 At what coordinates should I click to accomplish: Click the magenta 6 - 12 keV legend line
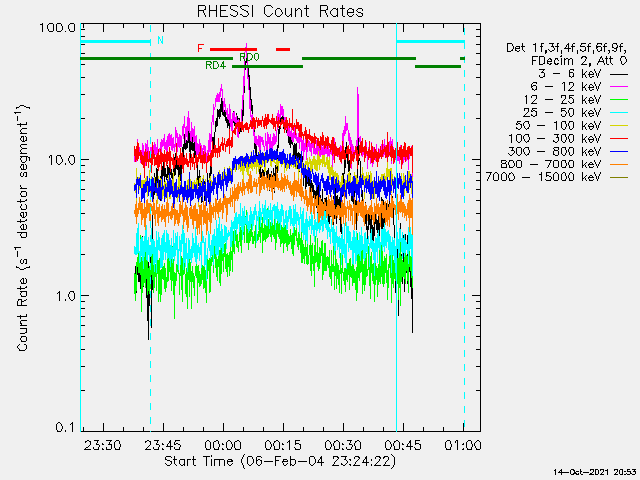click(619, 87)
